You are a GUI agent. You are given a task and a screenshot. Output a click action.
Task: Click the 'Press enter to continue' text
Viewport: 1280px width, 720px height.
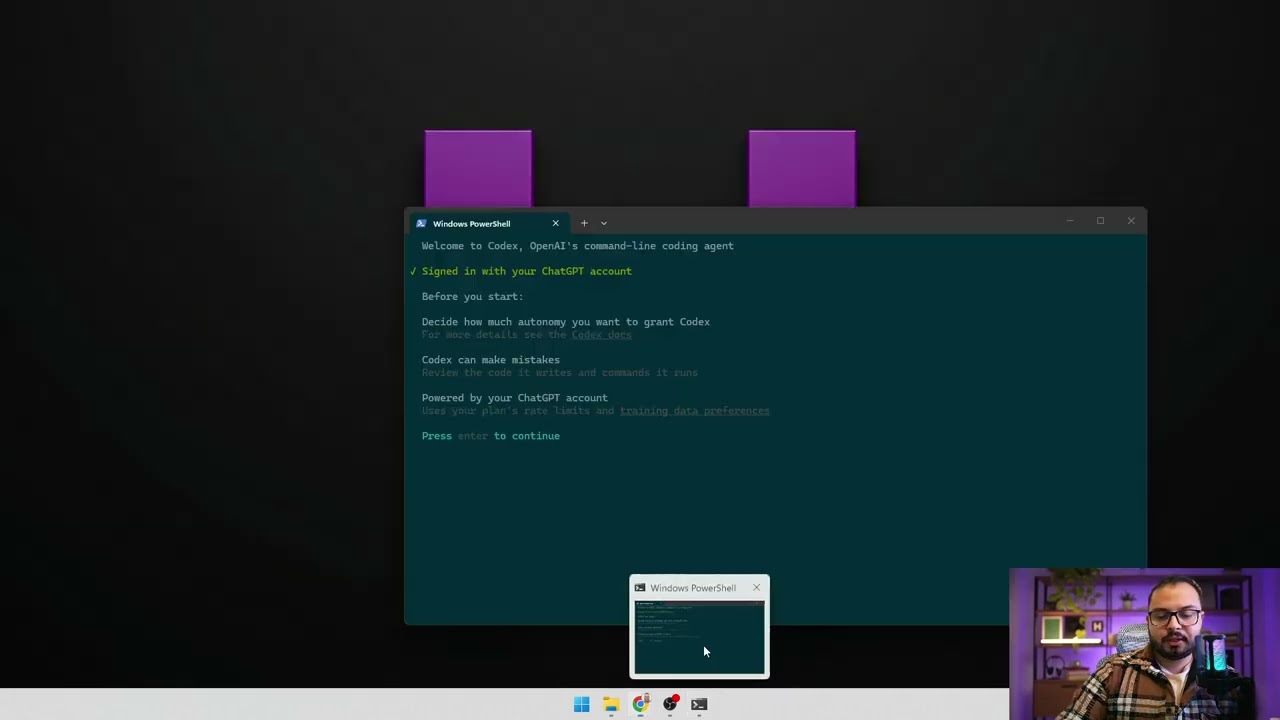pos(490,436)
